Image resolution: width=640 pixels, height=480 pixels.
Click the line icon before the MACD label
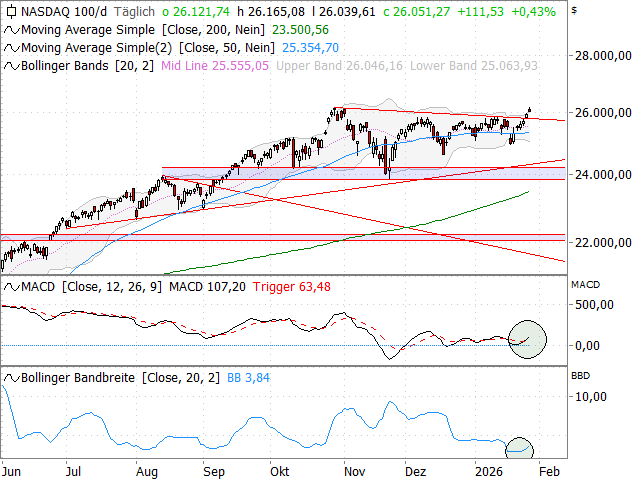11,287
